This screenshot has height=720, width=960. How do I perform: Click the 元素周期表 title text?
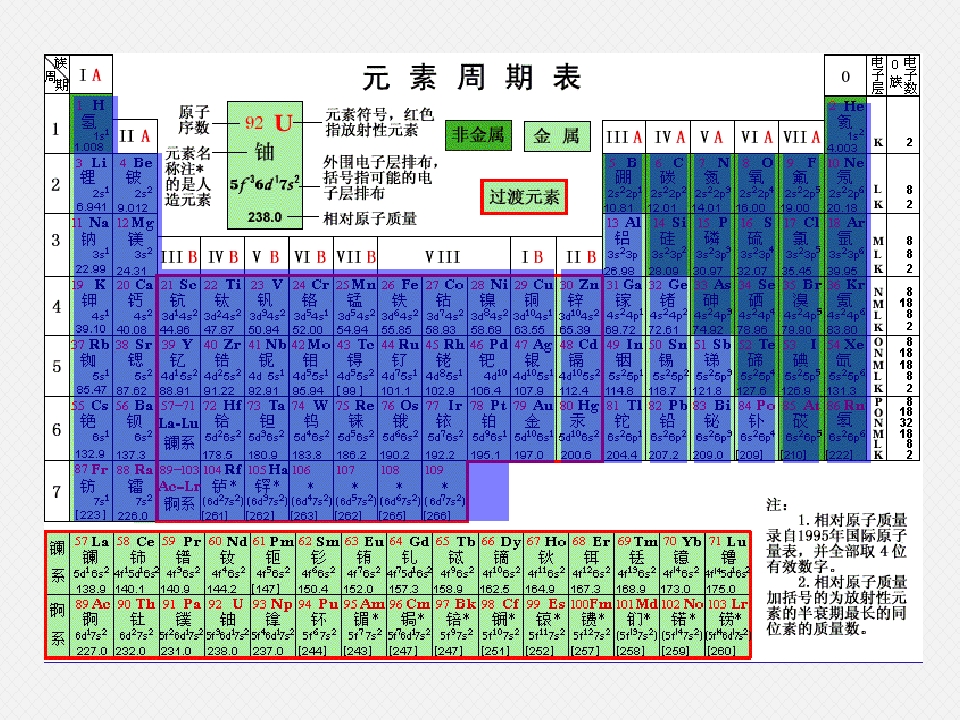(x=471, y=78)
